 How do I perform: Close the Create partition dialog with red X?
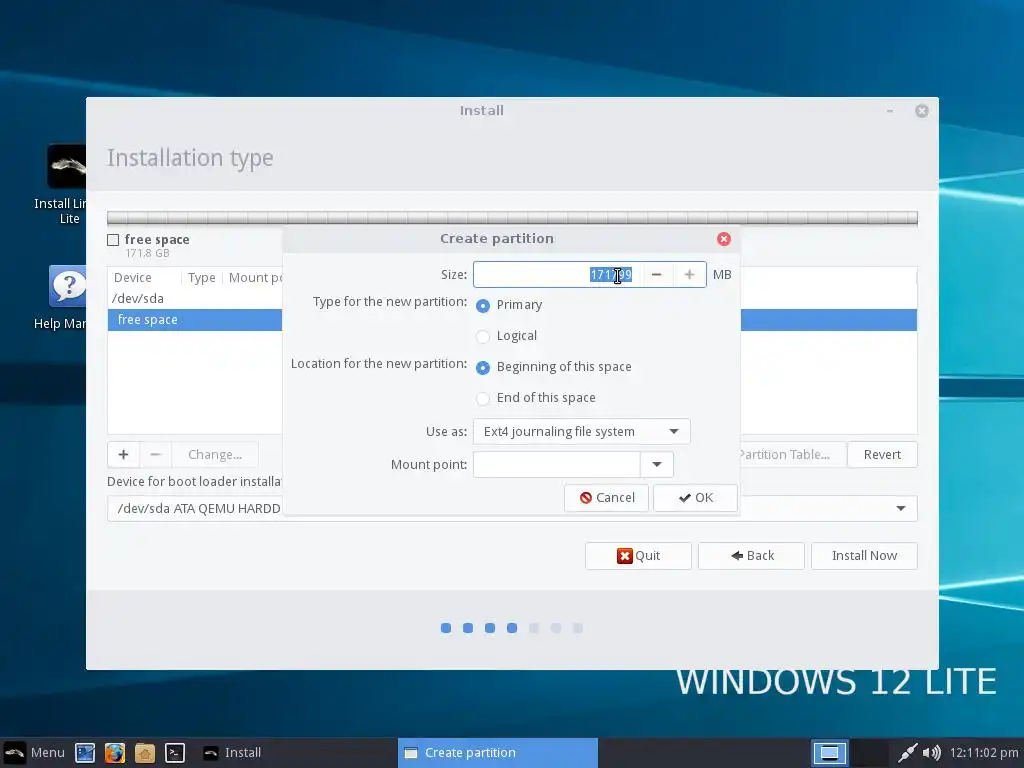click(x=724, y=239)
